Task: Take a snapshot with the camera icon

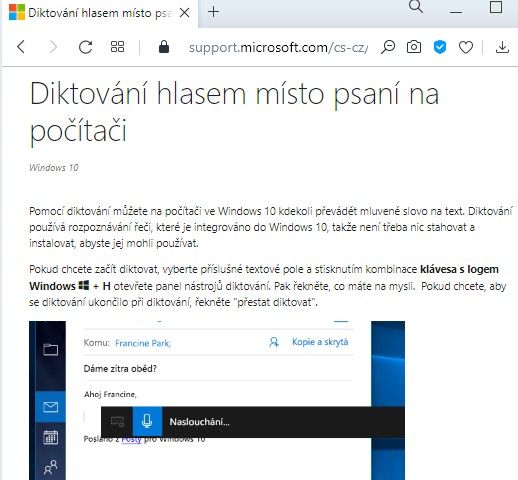Action: point(414,47)
